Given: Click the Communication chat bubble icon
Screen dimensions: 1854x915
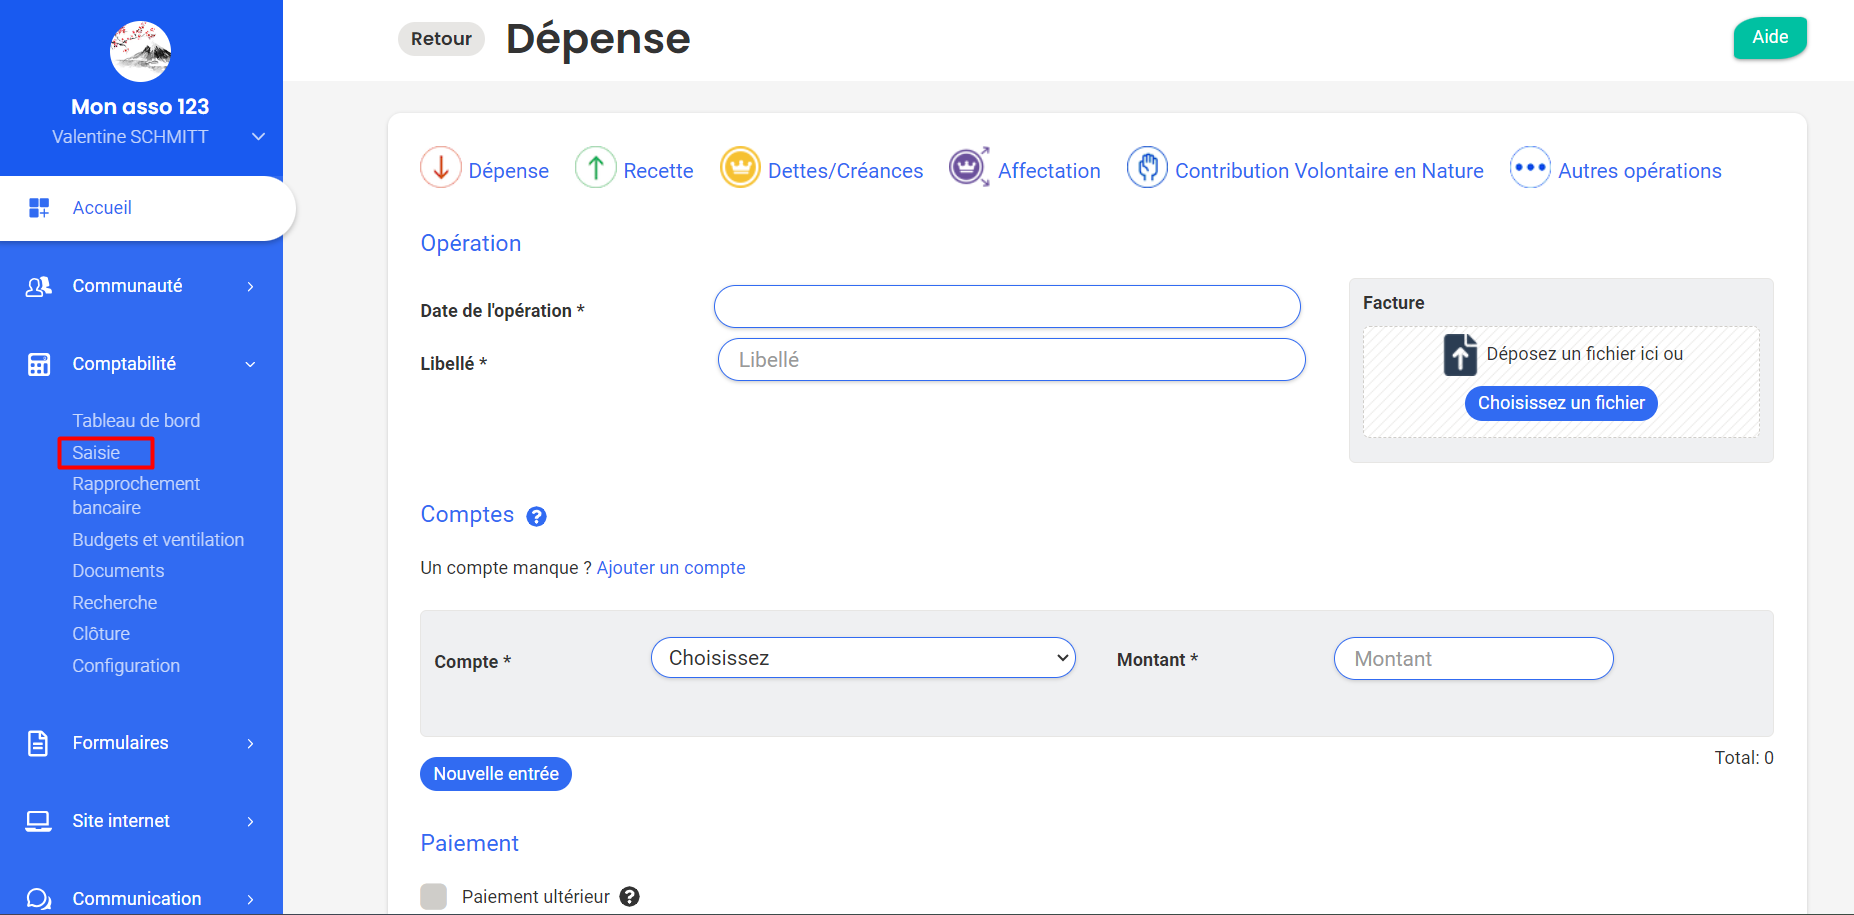Looking at the screenshot, I should [39, 899].
